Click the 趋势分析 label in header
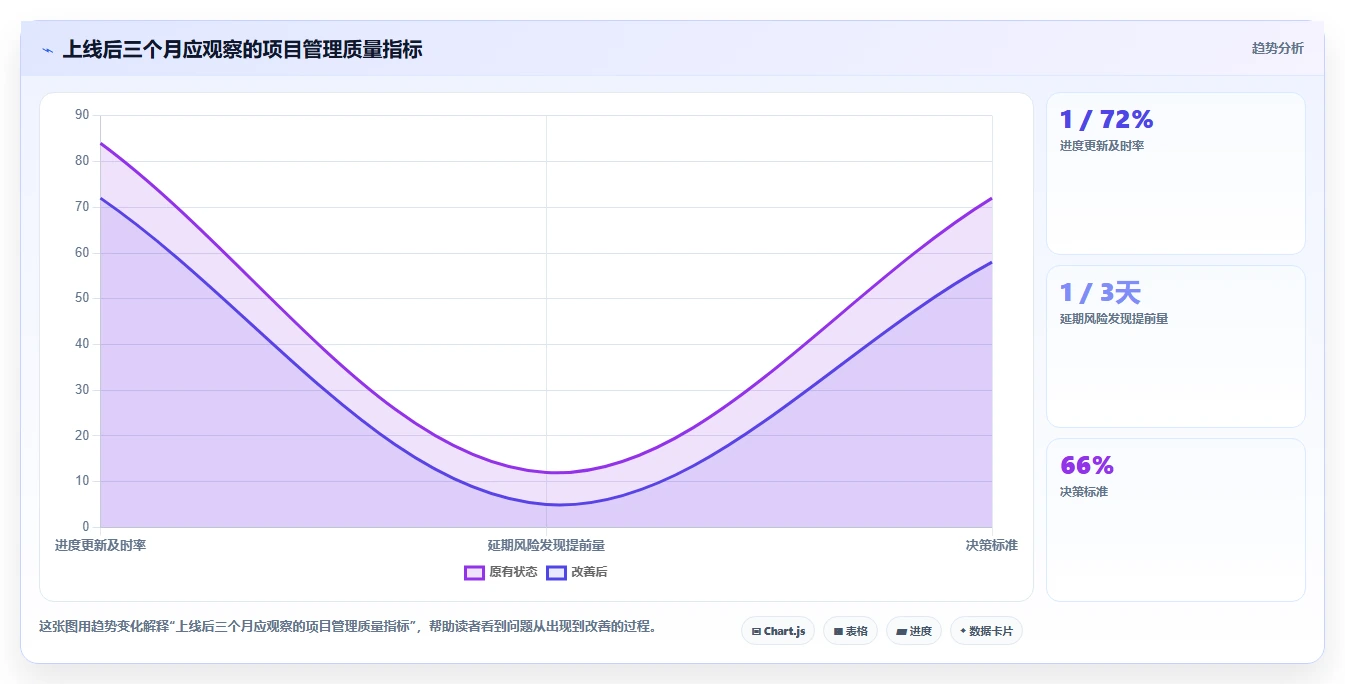 coord(1277,48)
